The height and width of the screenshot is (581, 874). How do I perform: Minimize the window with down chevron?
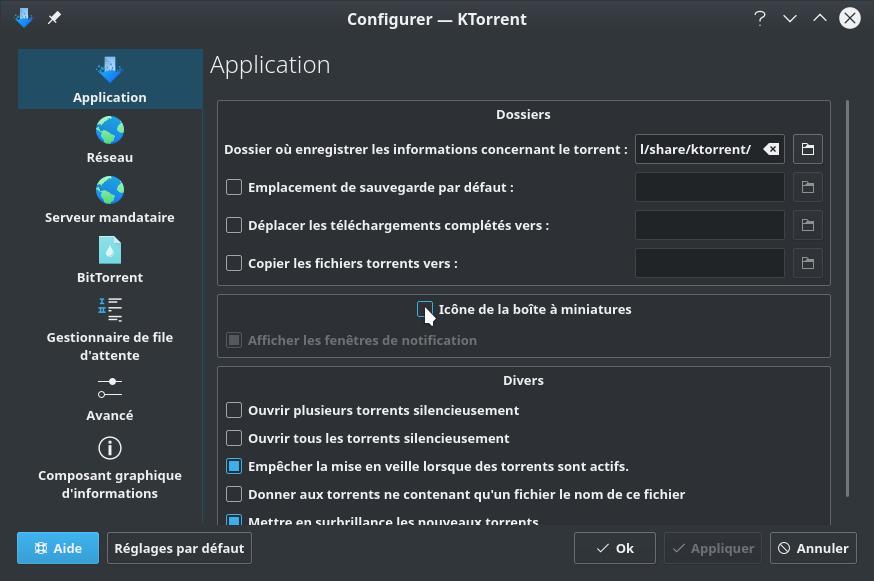click(x=790, y=18)
